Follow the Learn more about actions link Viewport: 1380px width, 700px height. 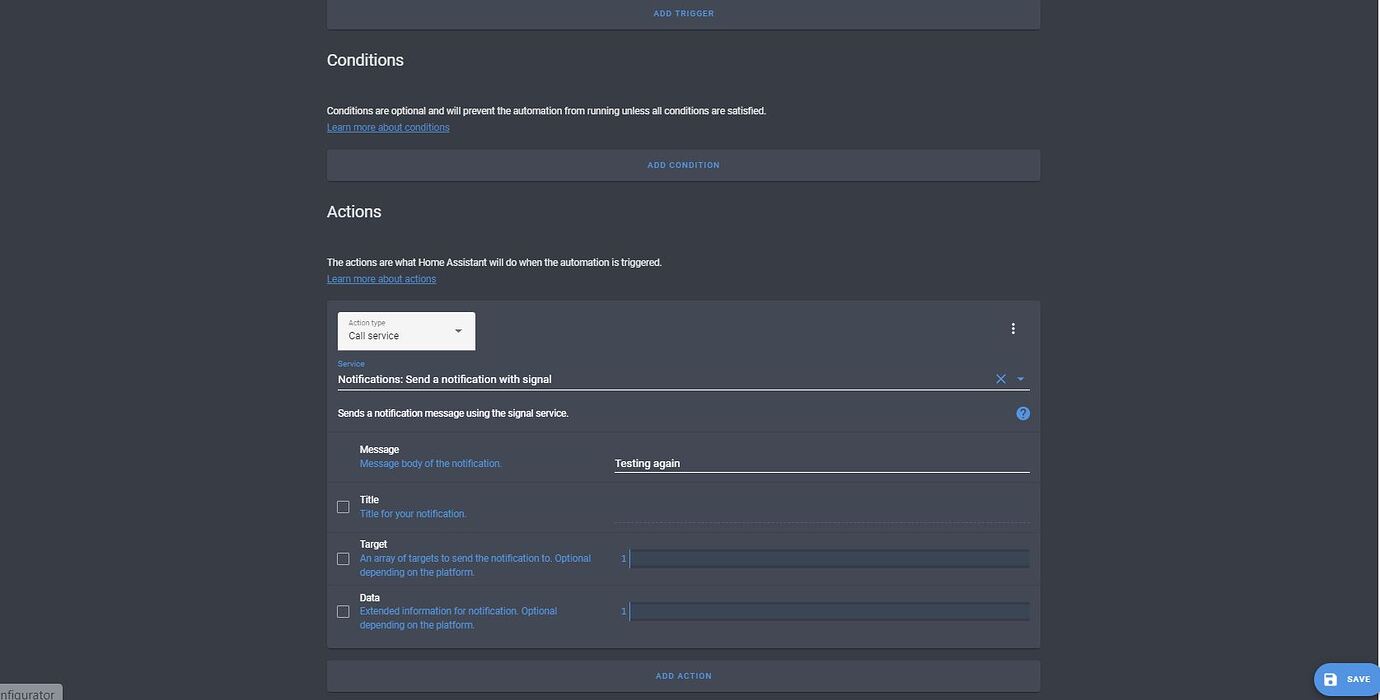click(x=381, y=279)
